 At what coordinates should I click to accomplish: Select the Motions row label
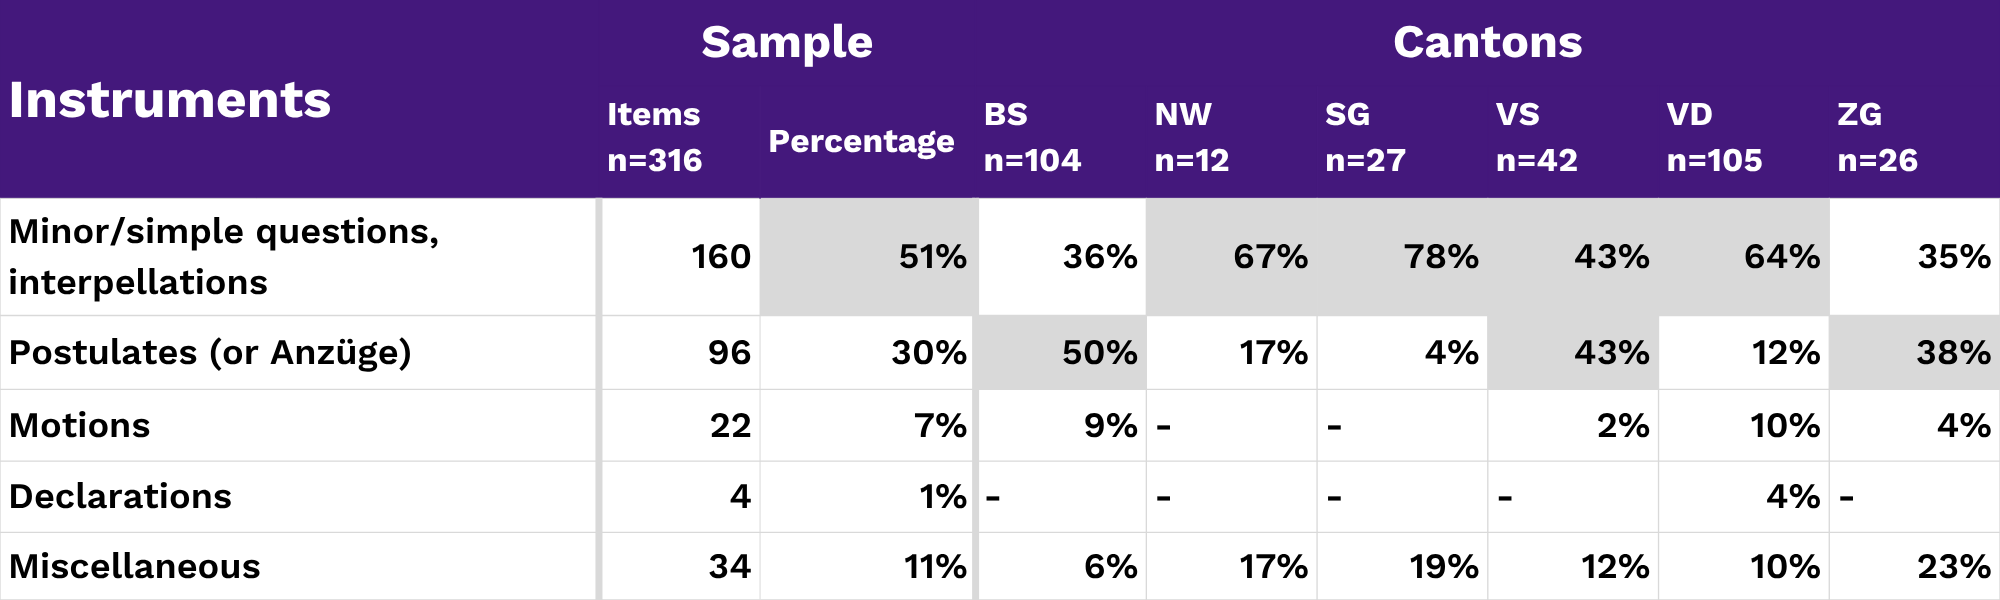tap(80, 425)
